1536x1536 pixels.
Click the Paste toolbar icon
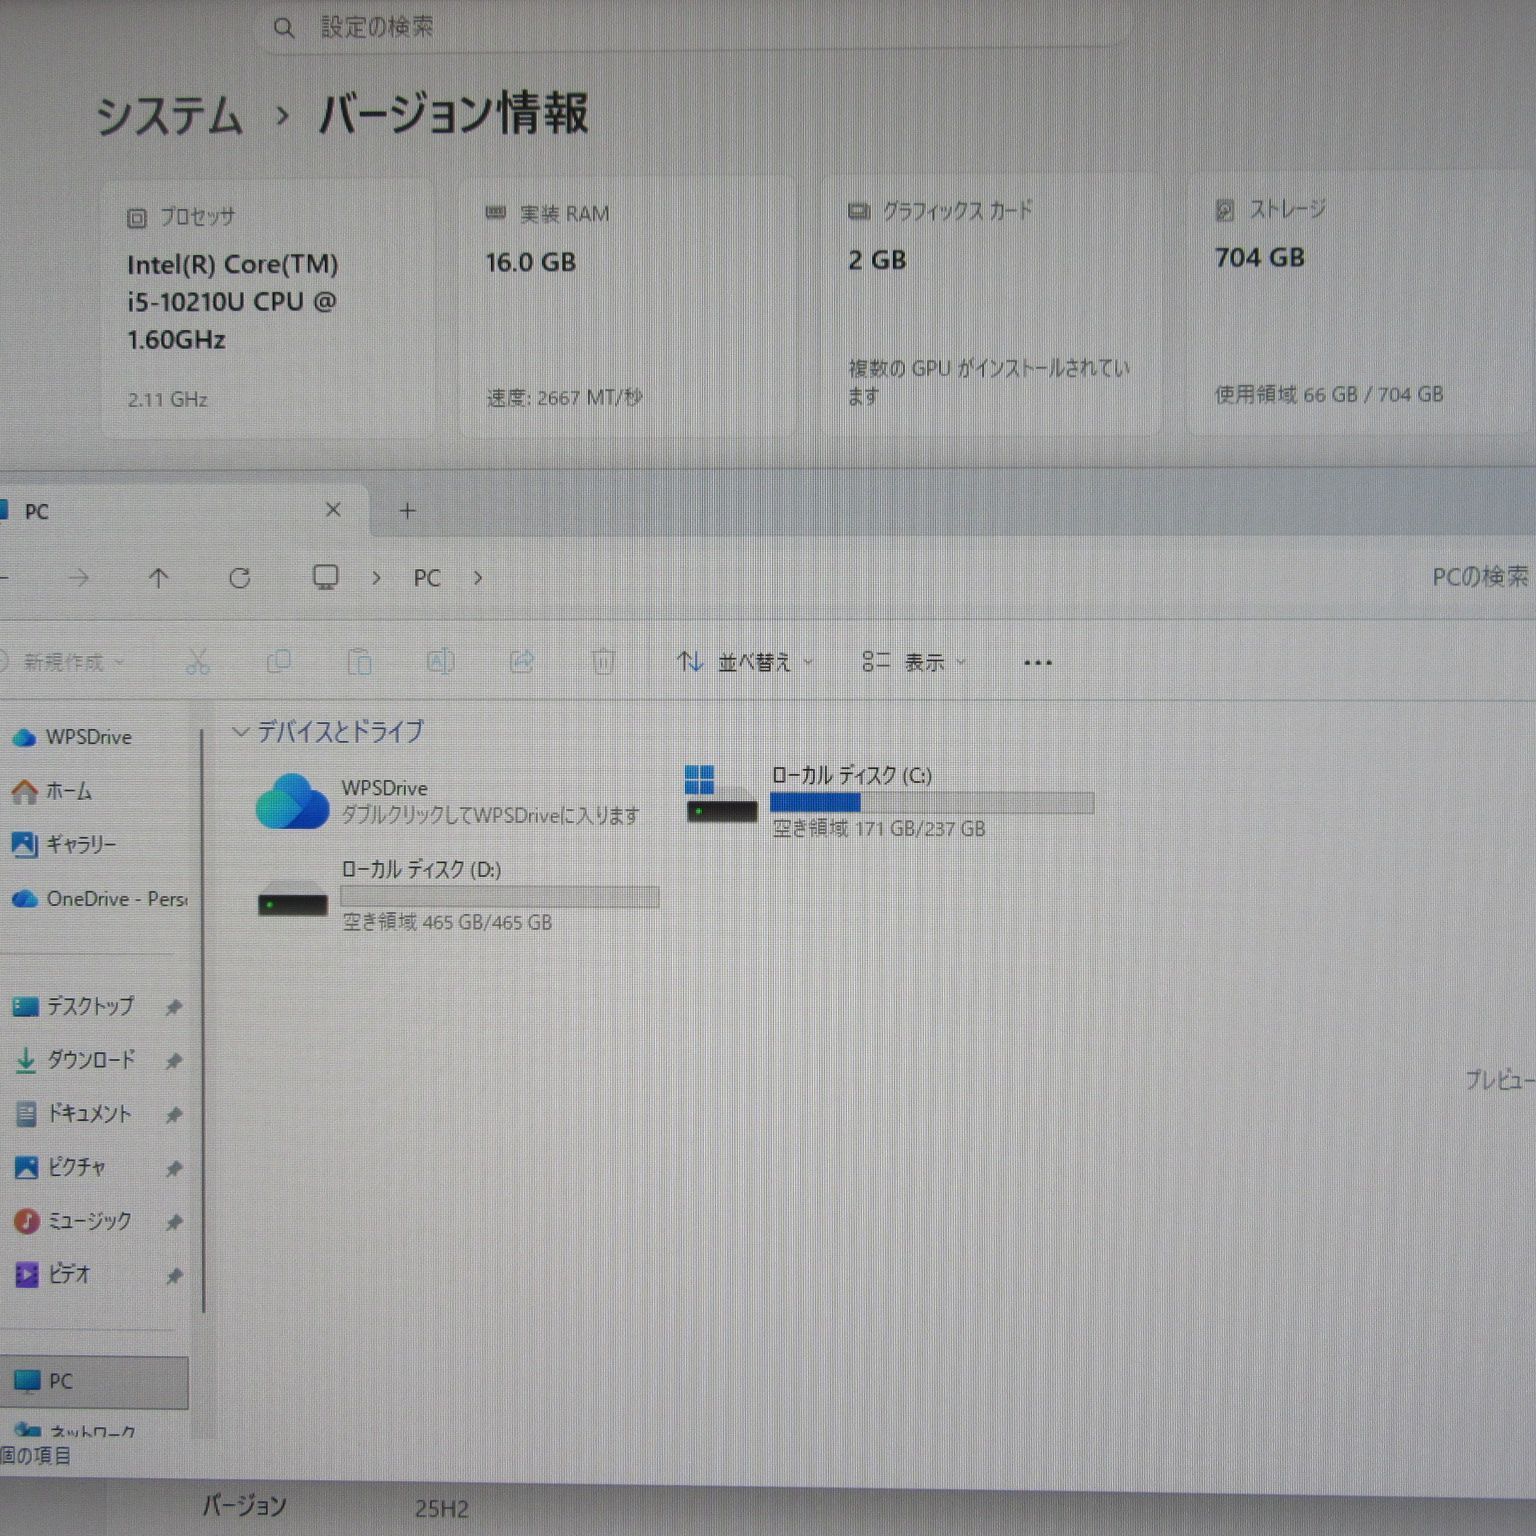coord(359,662)
